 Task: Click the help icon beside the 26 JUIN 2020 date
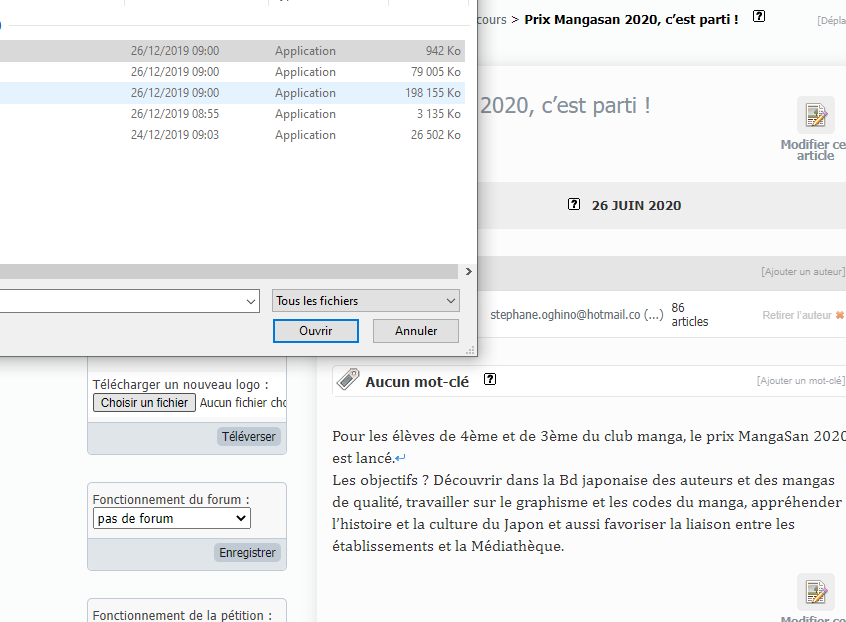(x=574, y=204)
